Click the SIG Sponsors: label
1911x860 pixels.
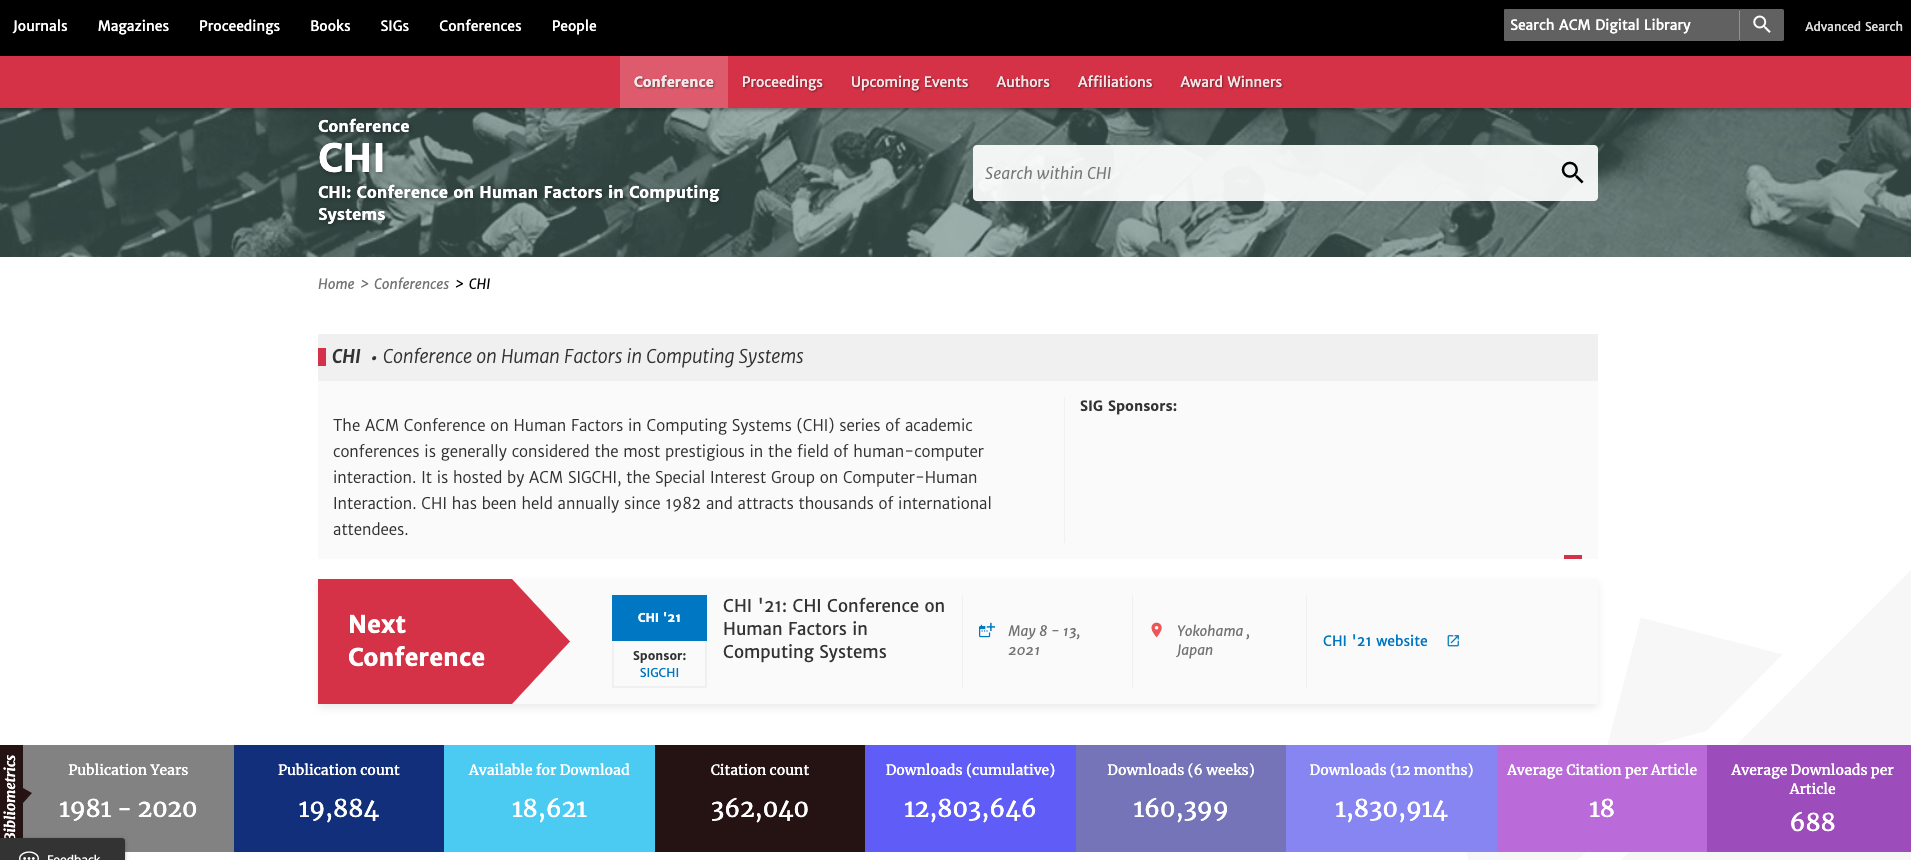coord(1128,406)
